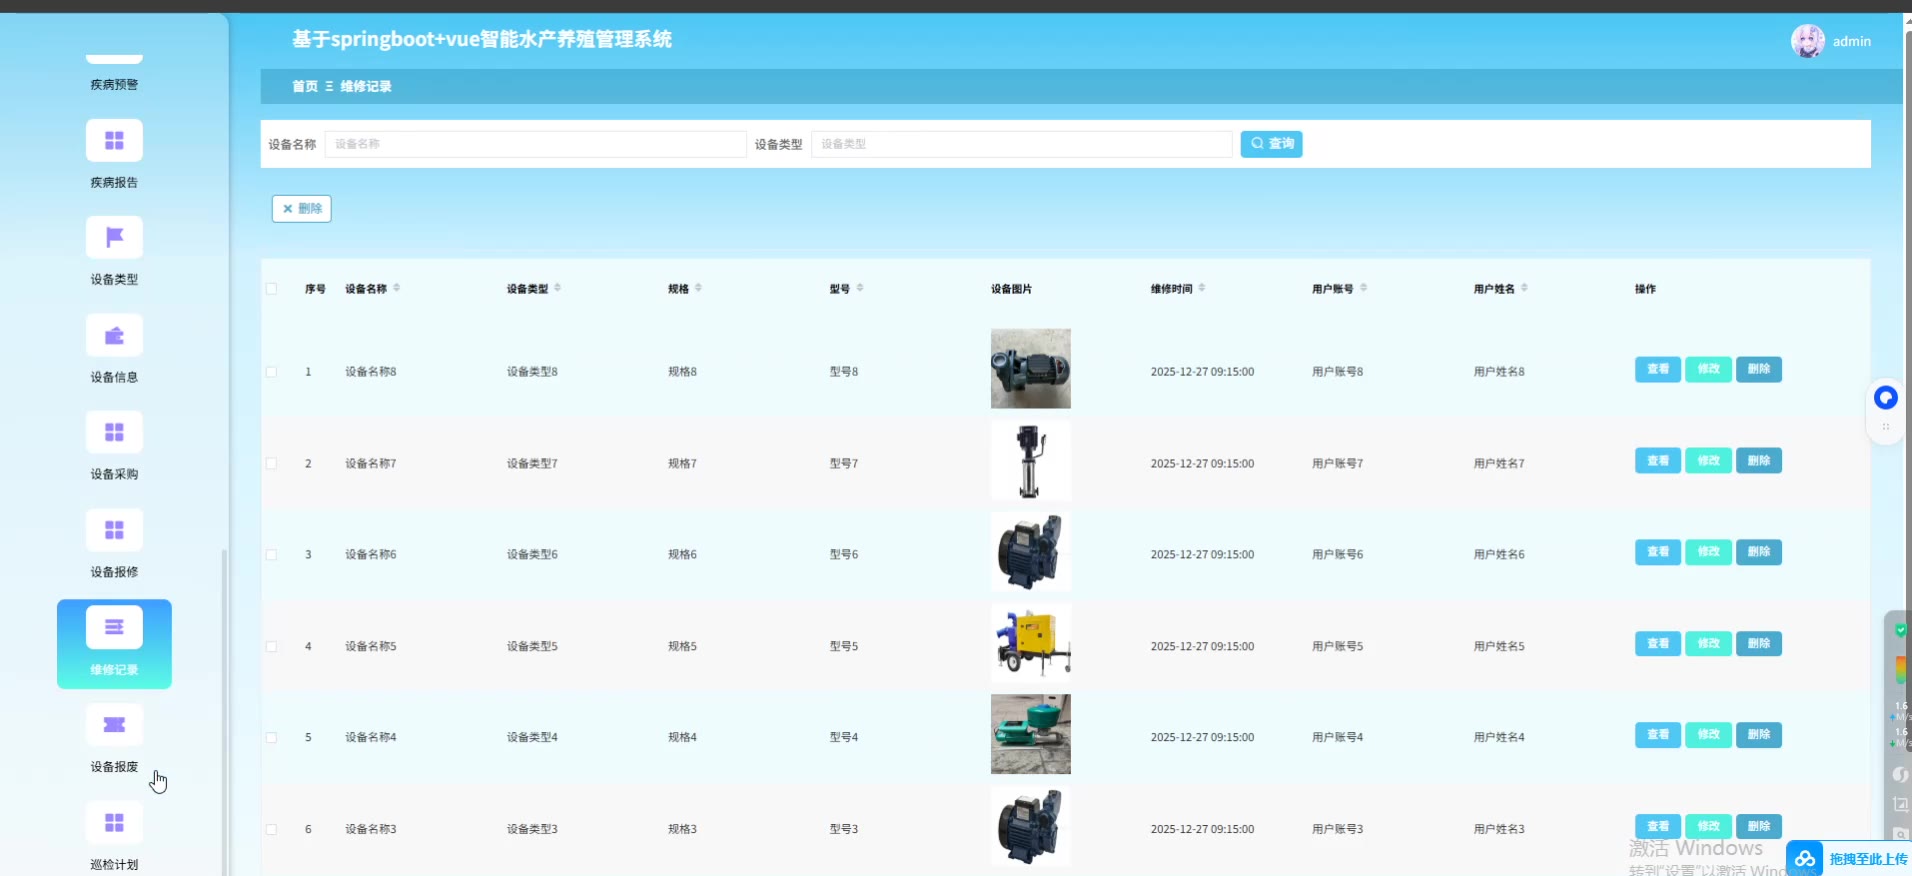
Task: Sort table by 用户账号 column arrows
Action: tap(1364, 288)
